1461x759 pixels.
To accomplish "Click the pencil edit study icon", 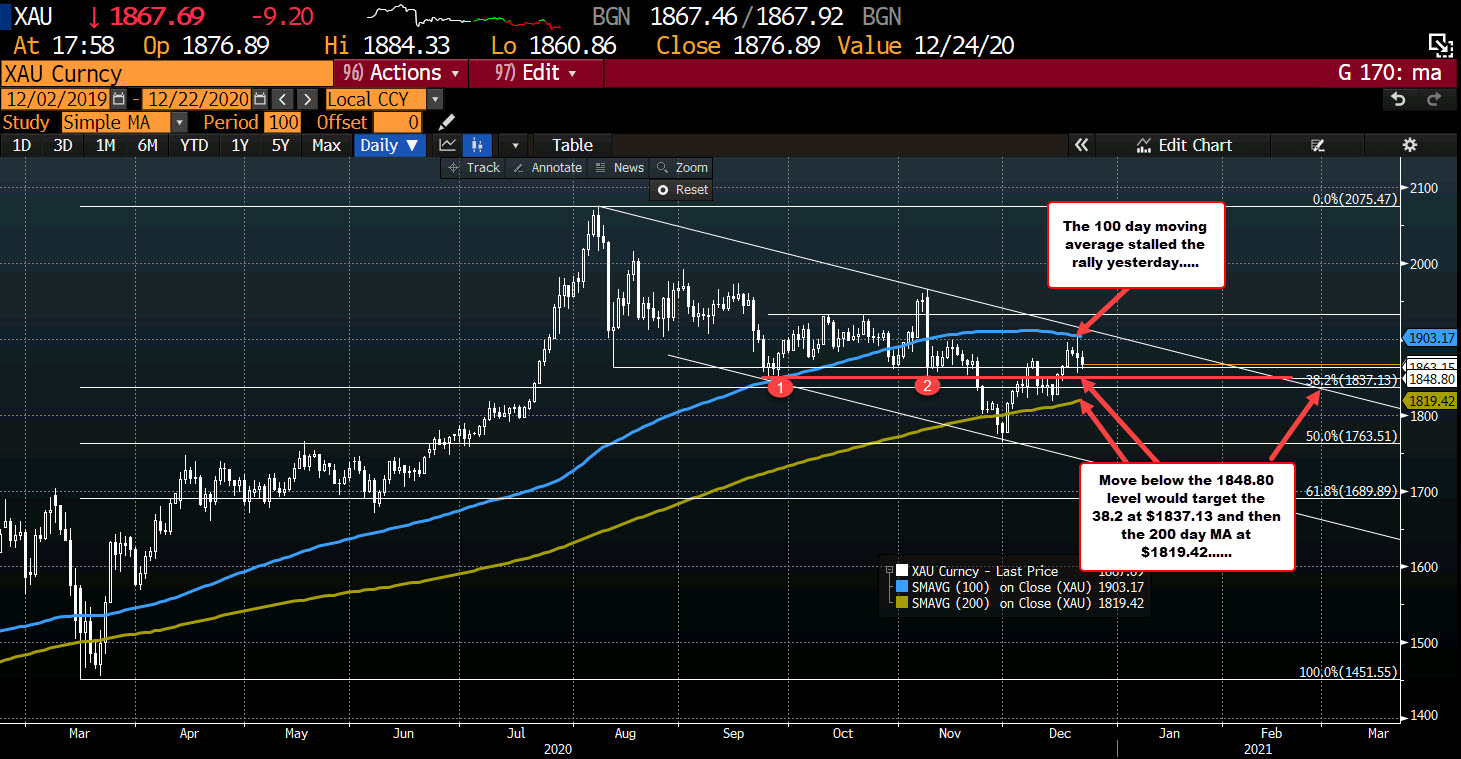I will pyautogui.click(x=446, y=122).
